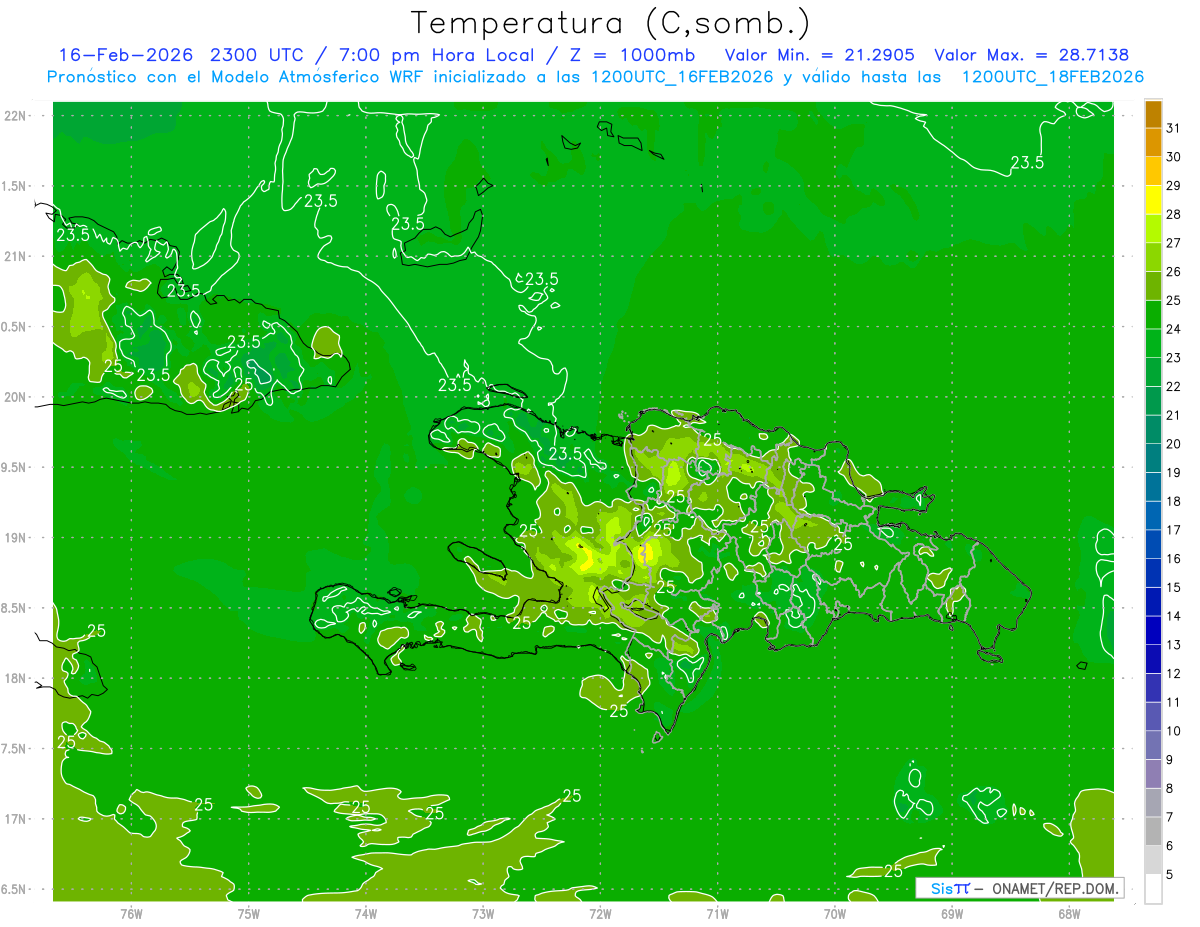The image size is (1200, 927).
Task: Click the '22N' latitude axis label
Action: (x=14, y=116)
